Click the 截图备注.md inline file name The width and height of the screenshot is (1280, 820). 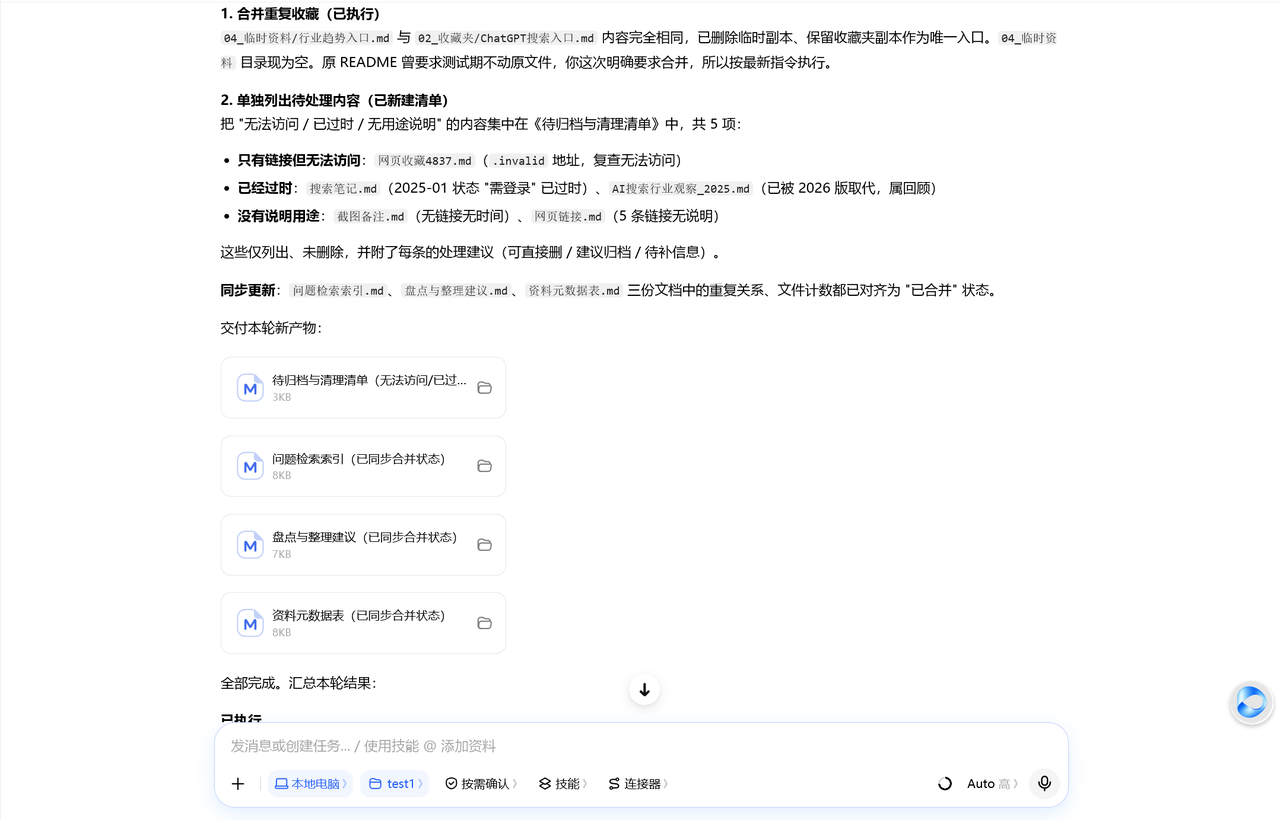tap(370, 216)
